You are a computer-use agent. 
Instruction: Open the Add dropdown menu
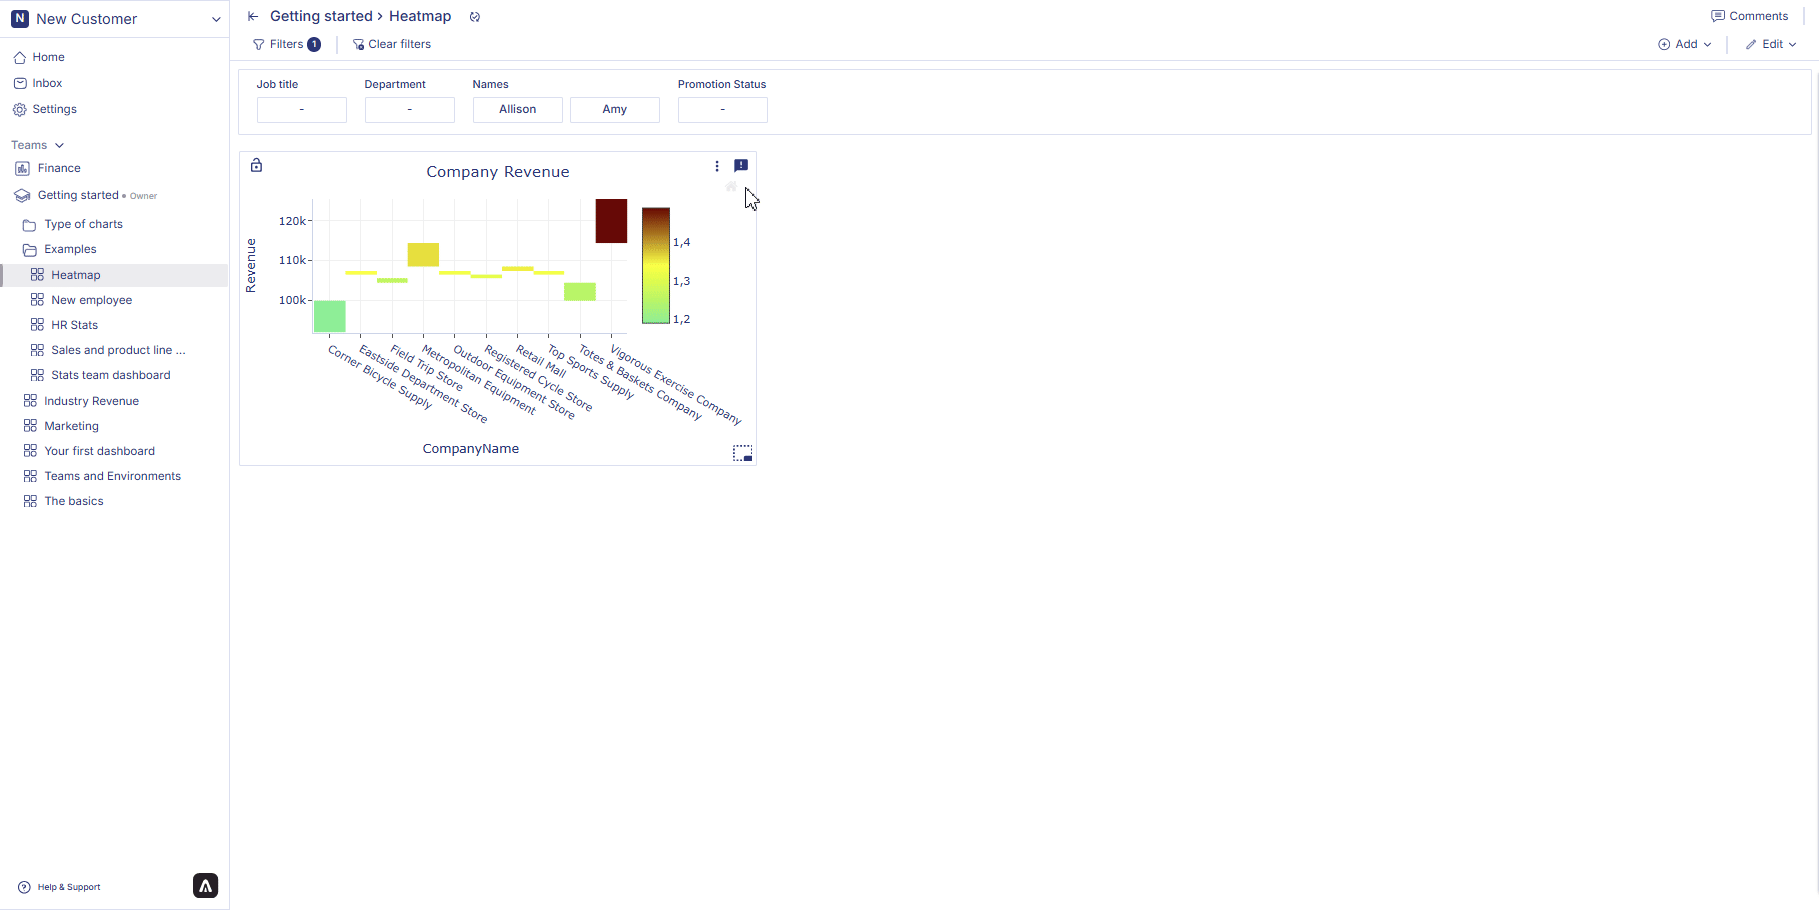tap(1684, 44)
